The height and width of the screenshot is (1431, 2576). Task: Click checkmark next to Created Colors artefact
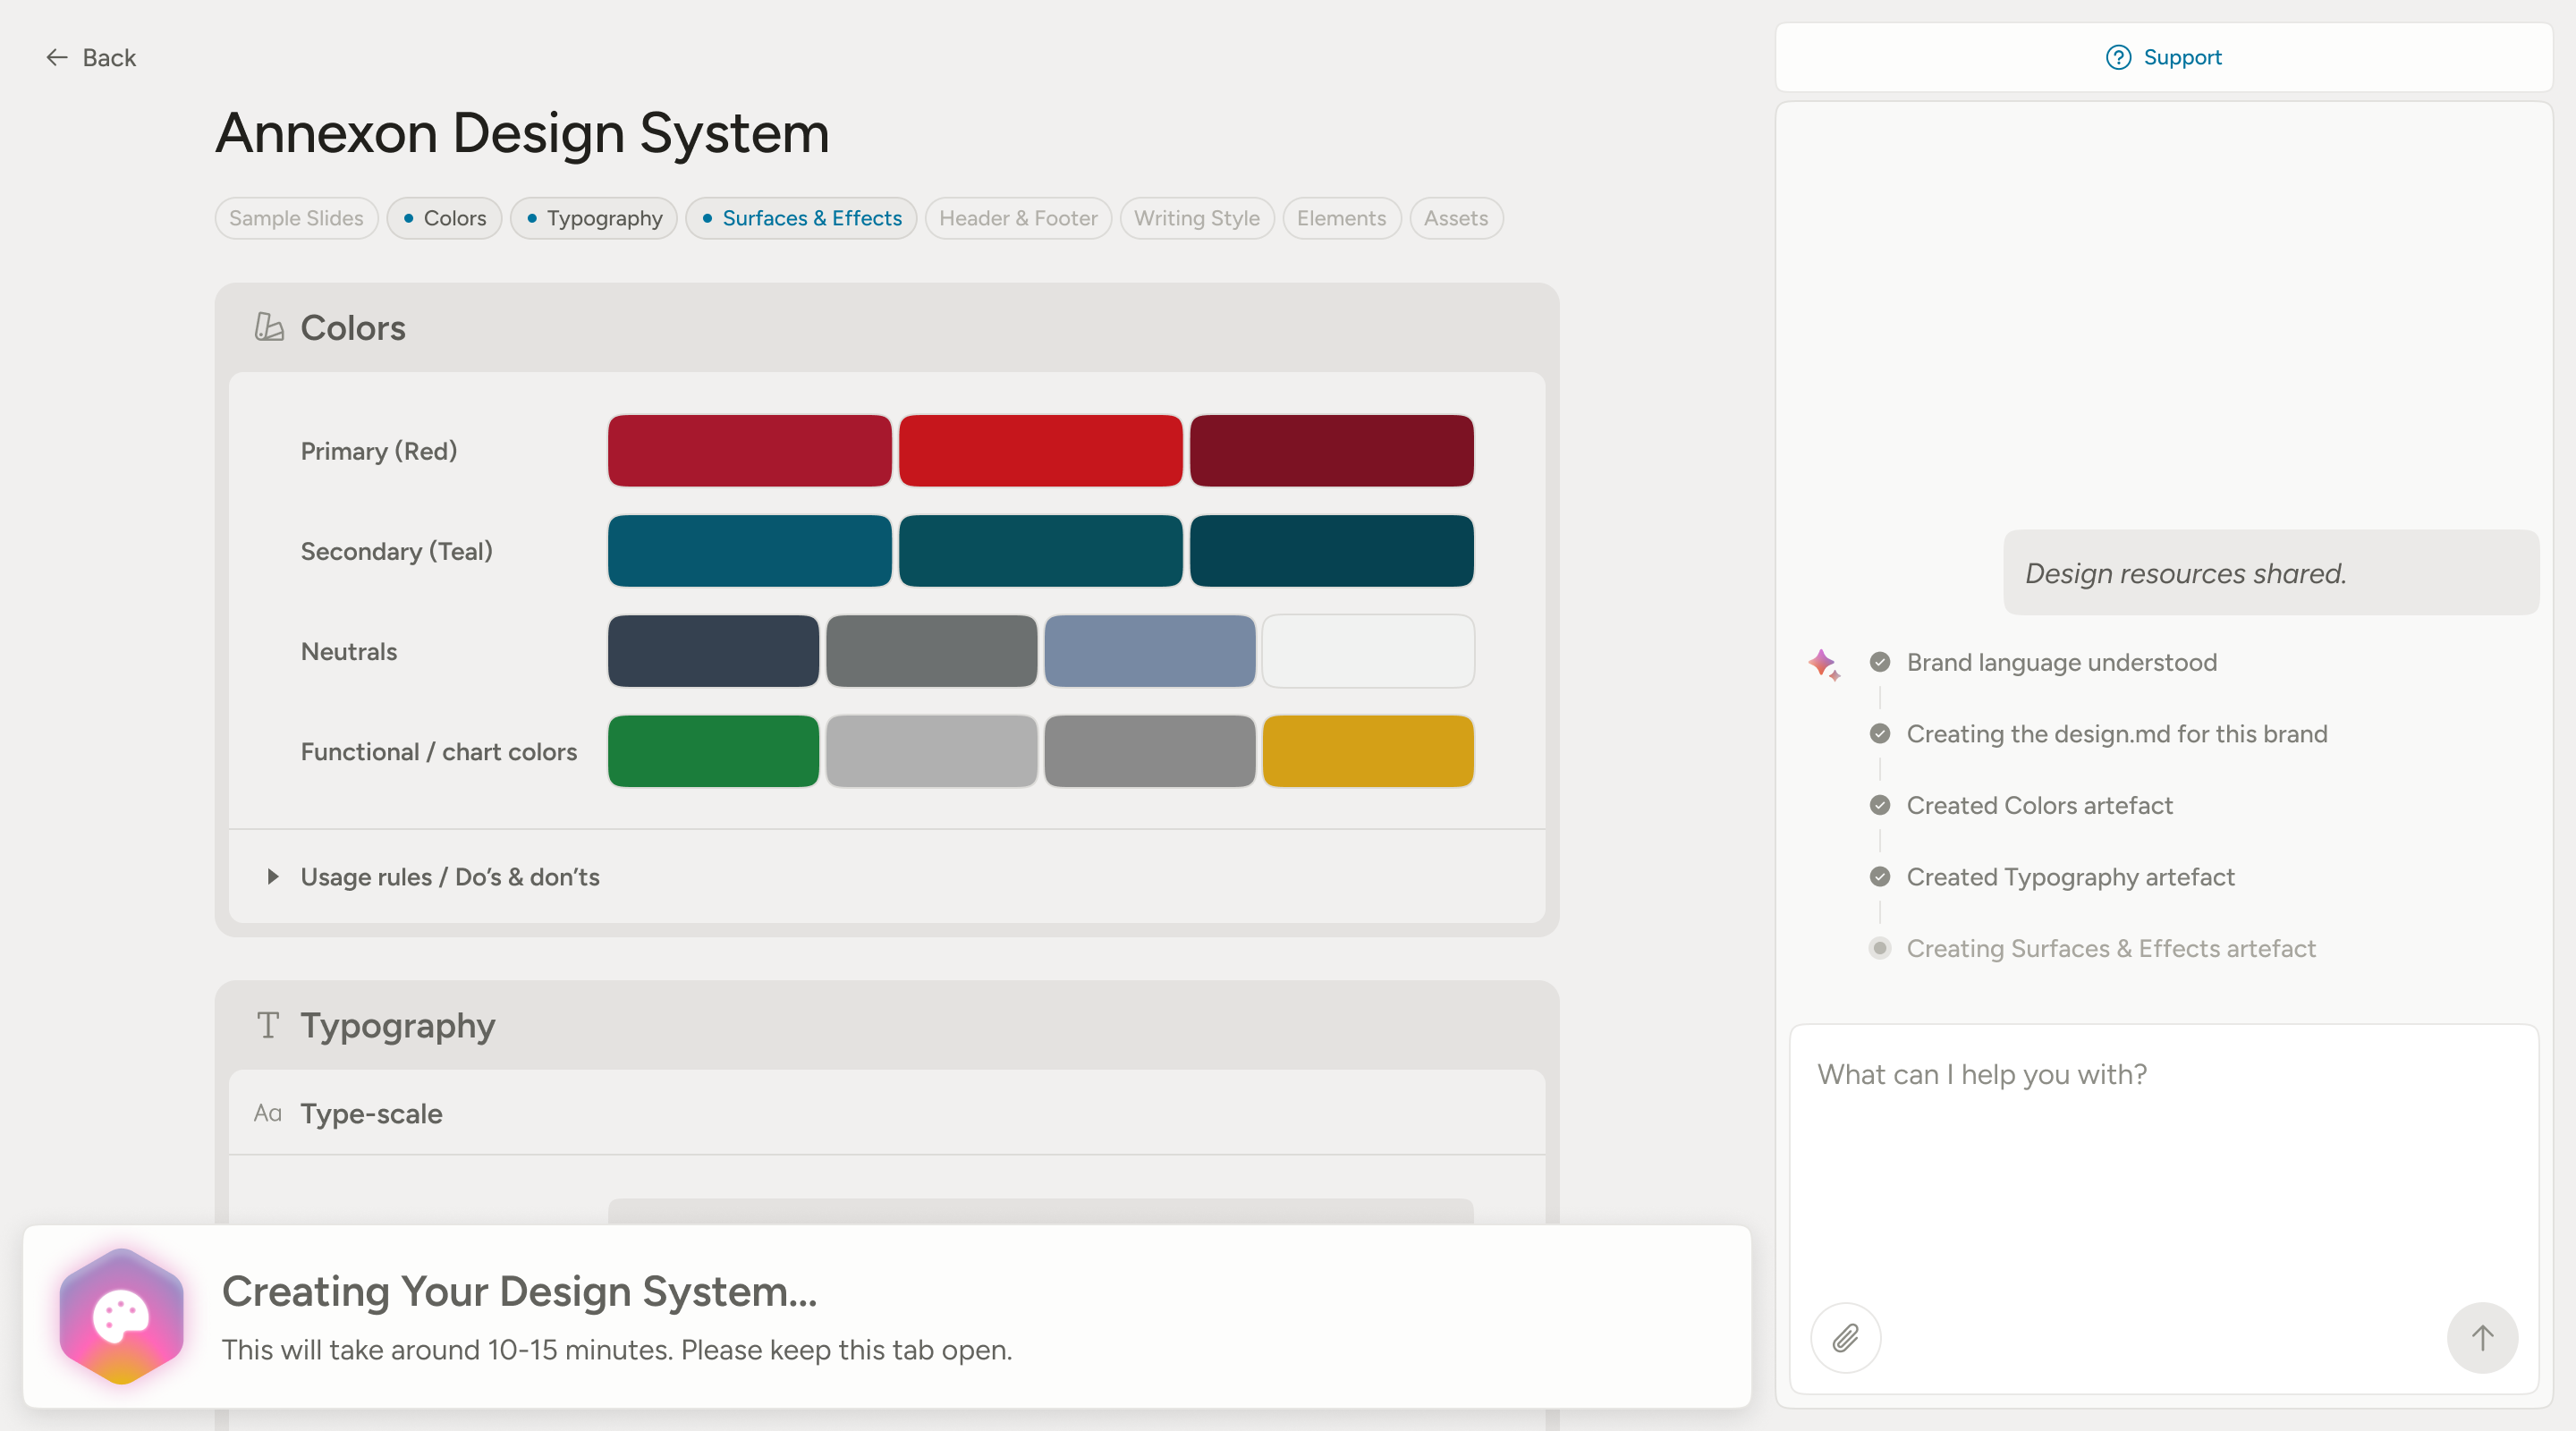coord(1880,805)
